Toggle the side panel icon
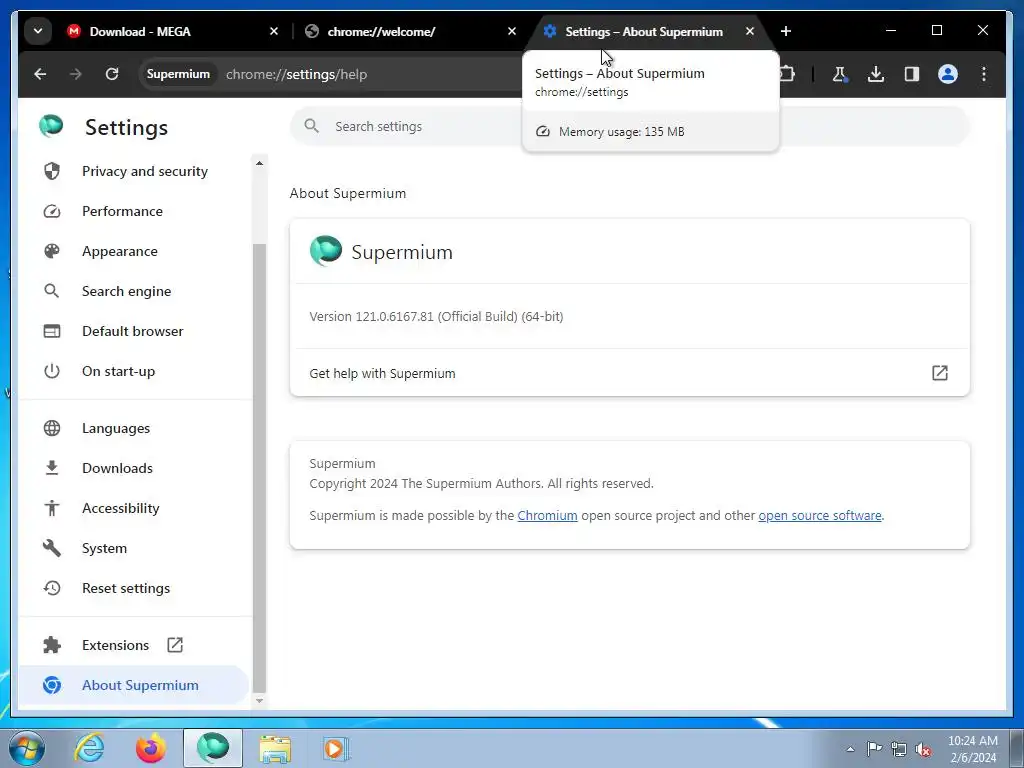1024x768 pixels. point(912,74)
